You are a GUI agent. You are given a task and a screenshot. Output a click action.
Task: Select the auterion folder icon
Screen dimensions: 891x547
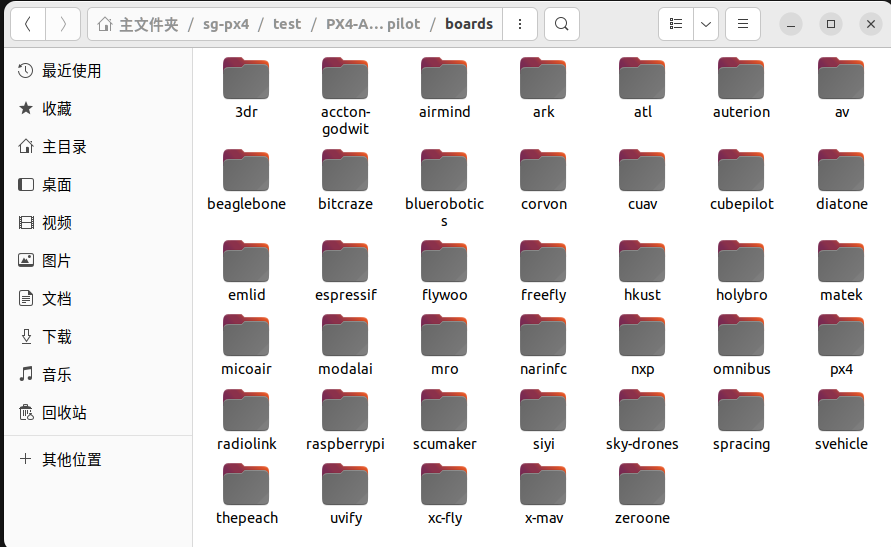pyautogui.click(x=741, y=78)
